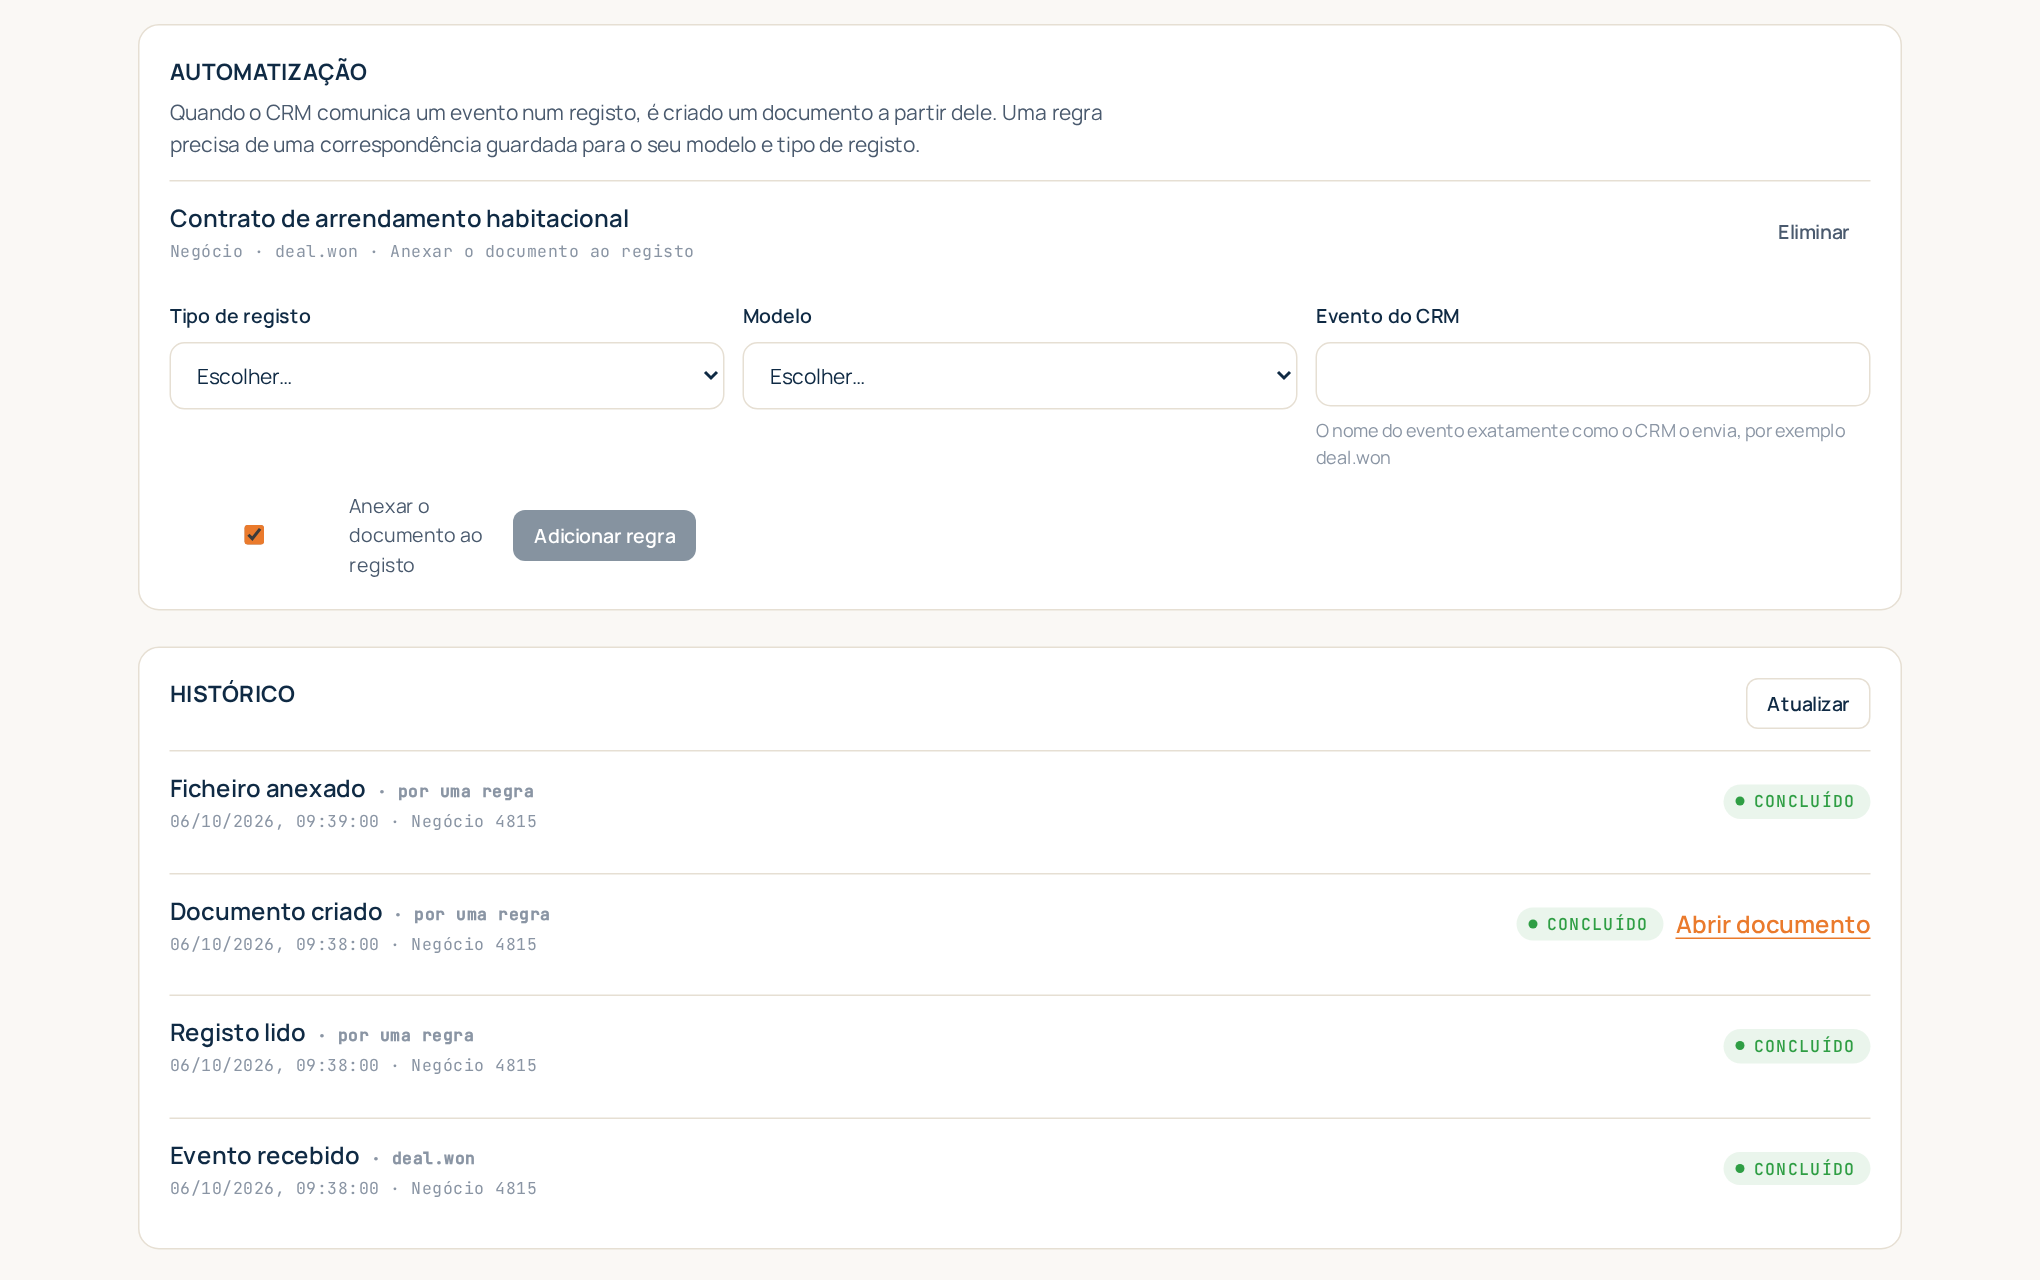The image size is (2040, 1280).
Task: Click the 'Adicionar regra' button
Action: pos(604,536)
